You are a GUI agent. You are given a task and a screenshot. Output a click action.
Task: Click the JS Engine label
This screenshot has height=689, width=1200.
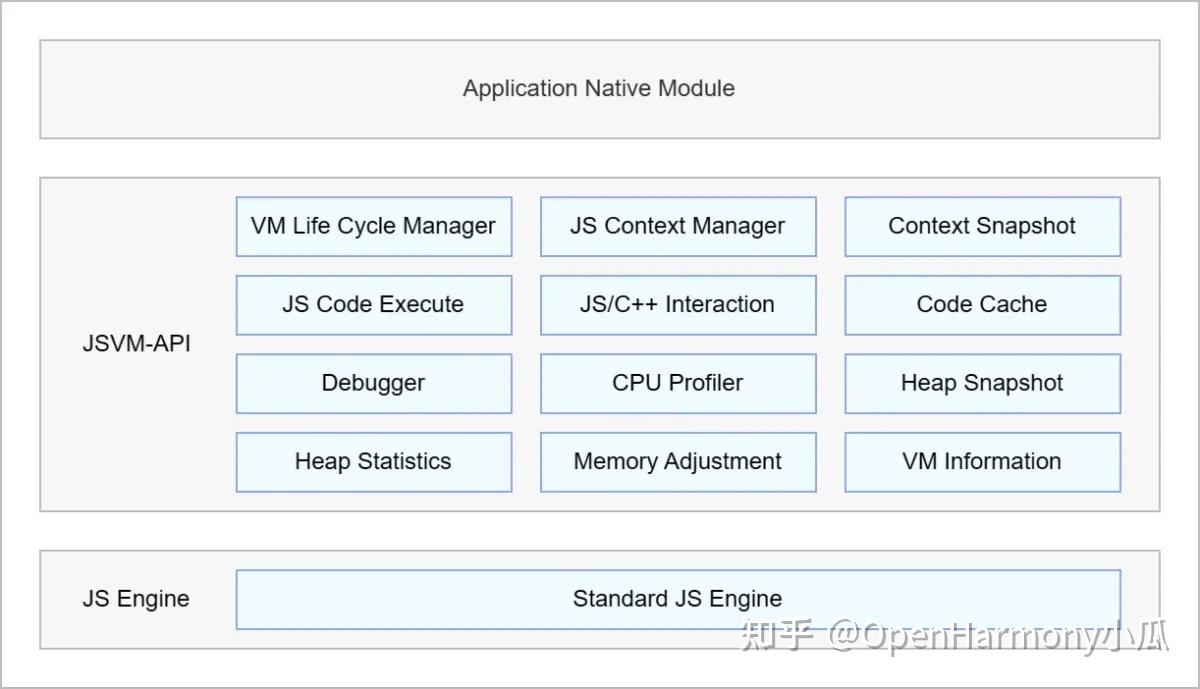136,598
